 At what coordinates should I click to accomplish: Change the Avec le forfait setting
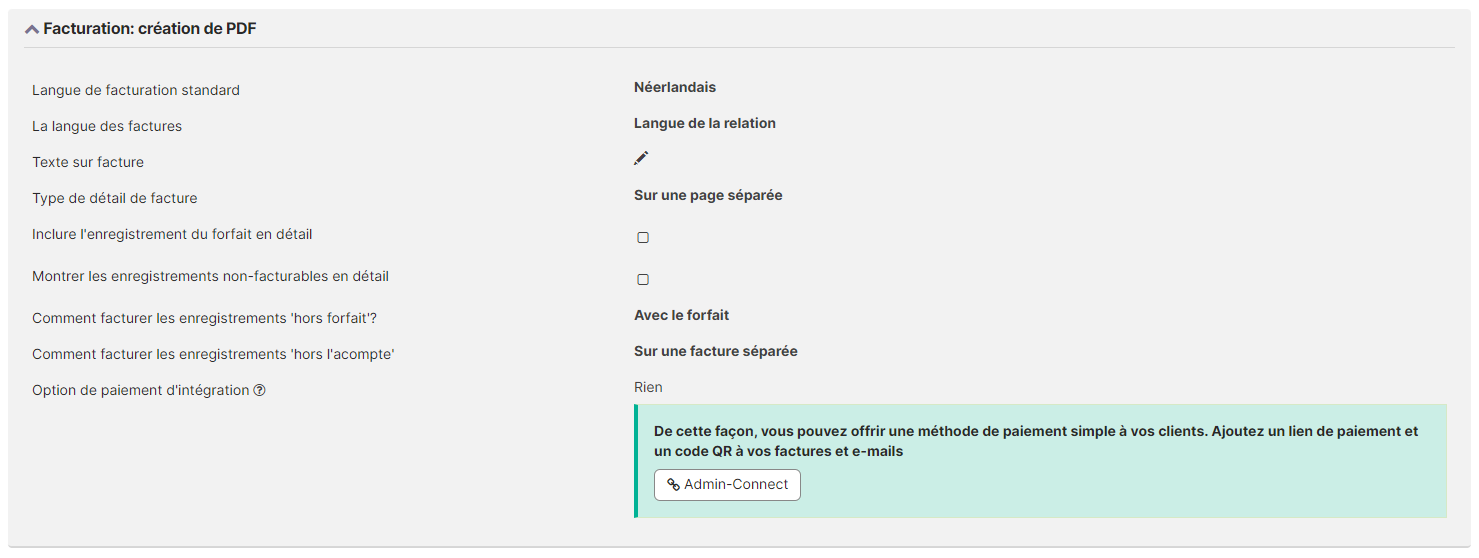(682, 316)
